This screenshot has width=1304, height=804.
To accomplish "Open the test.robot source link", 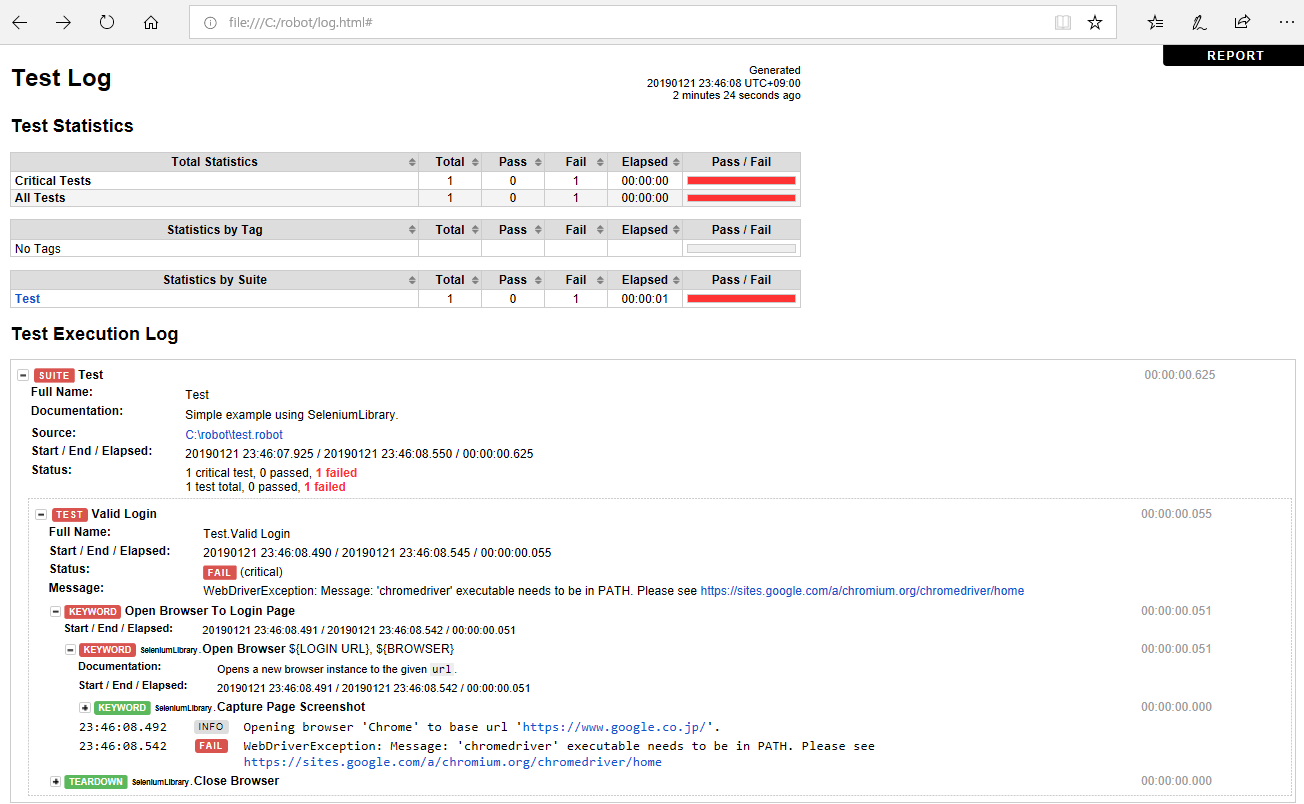I will 233,435.
